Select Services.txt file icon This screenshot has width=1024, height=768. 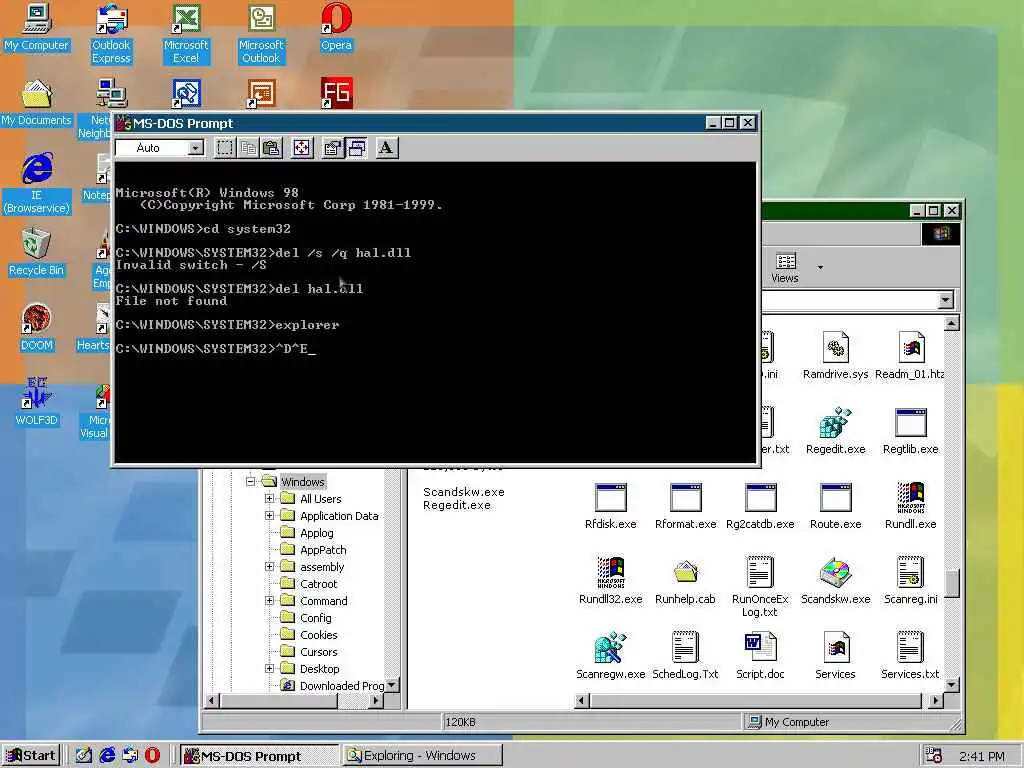pyautogui.click(x=910, y=656)
